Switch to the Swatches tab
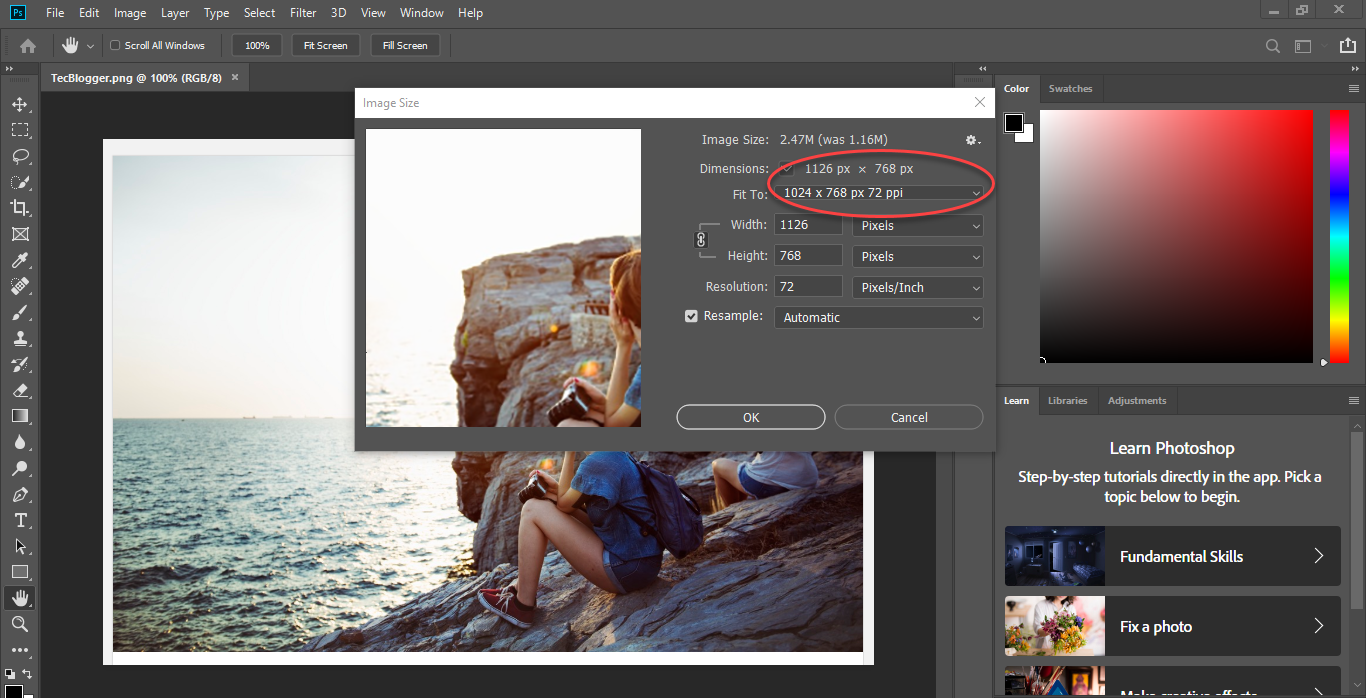 [1070, 89]
